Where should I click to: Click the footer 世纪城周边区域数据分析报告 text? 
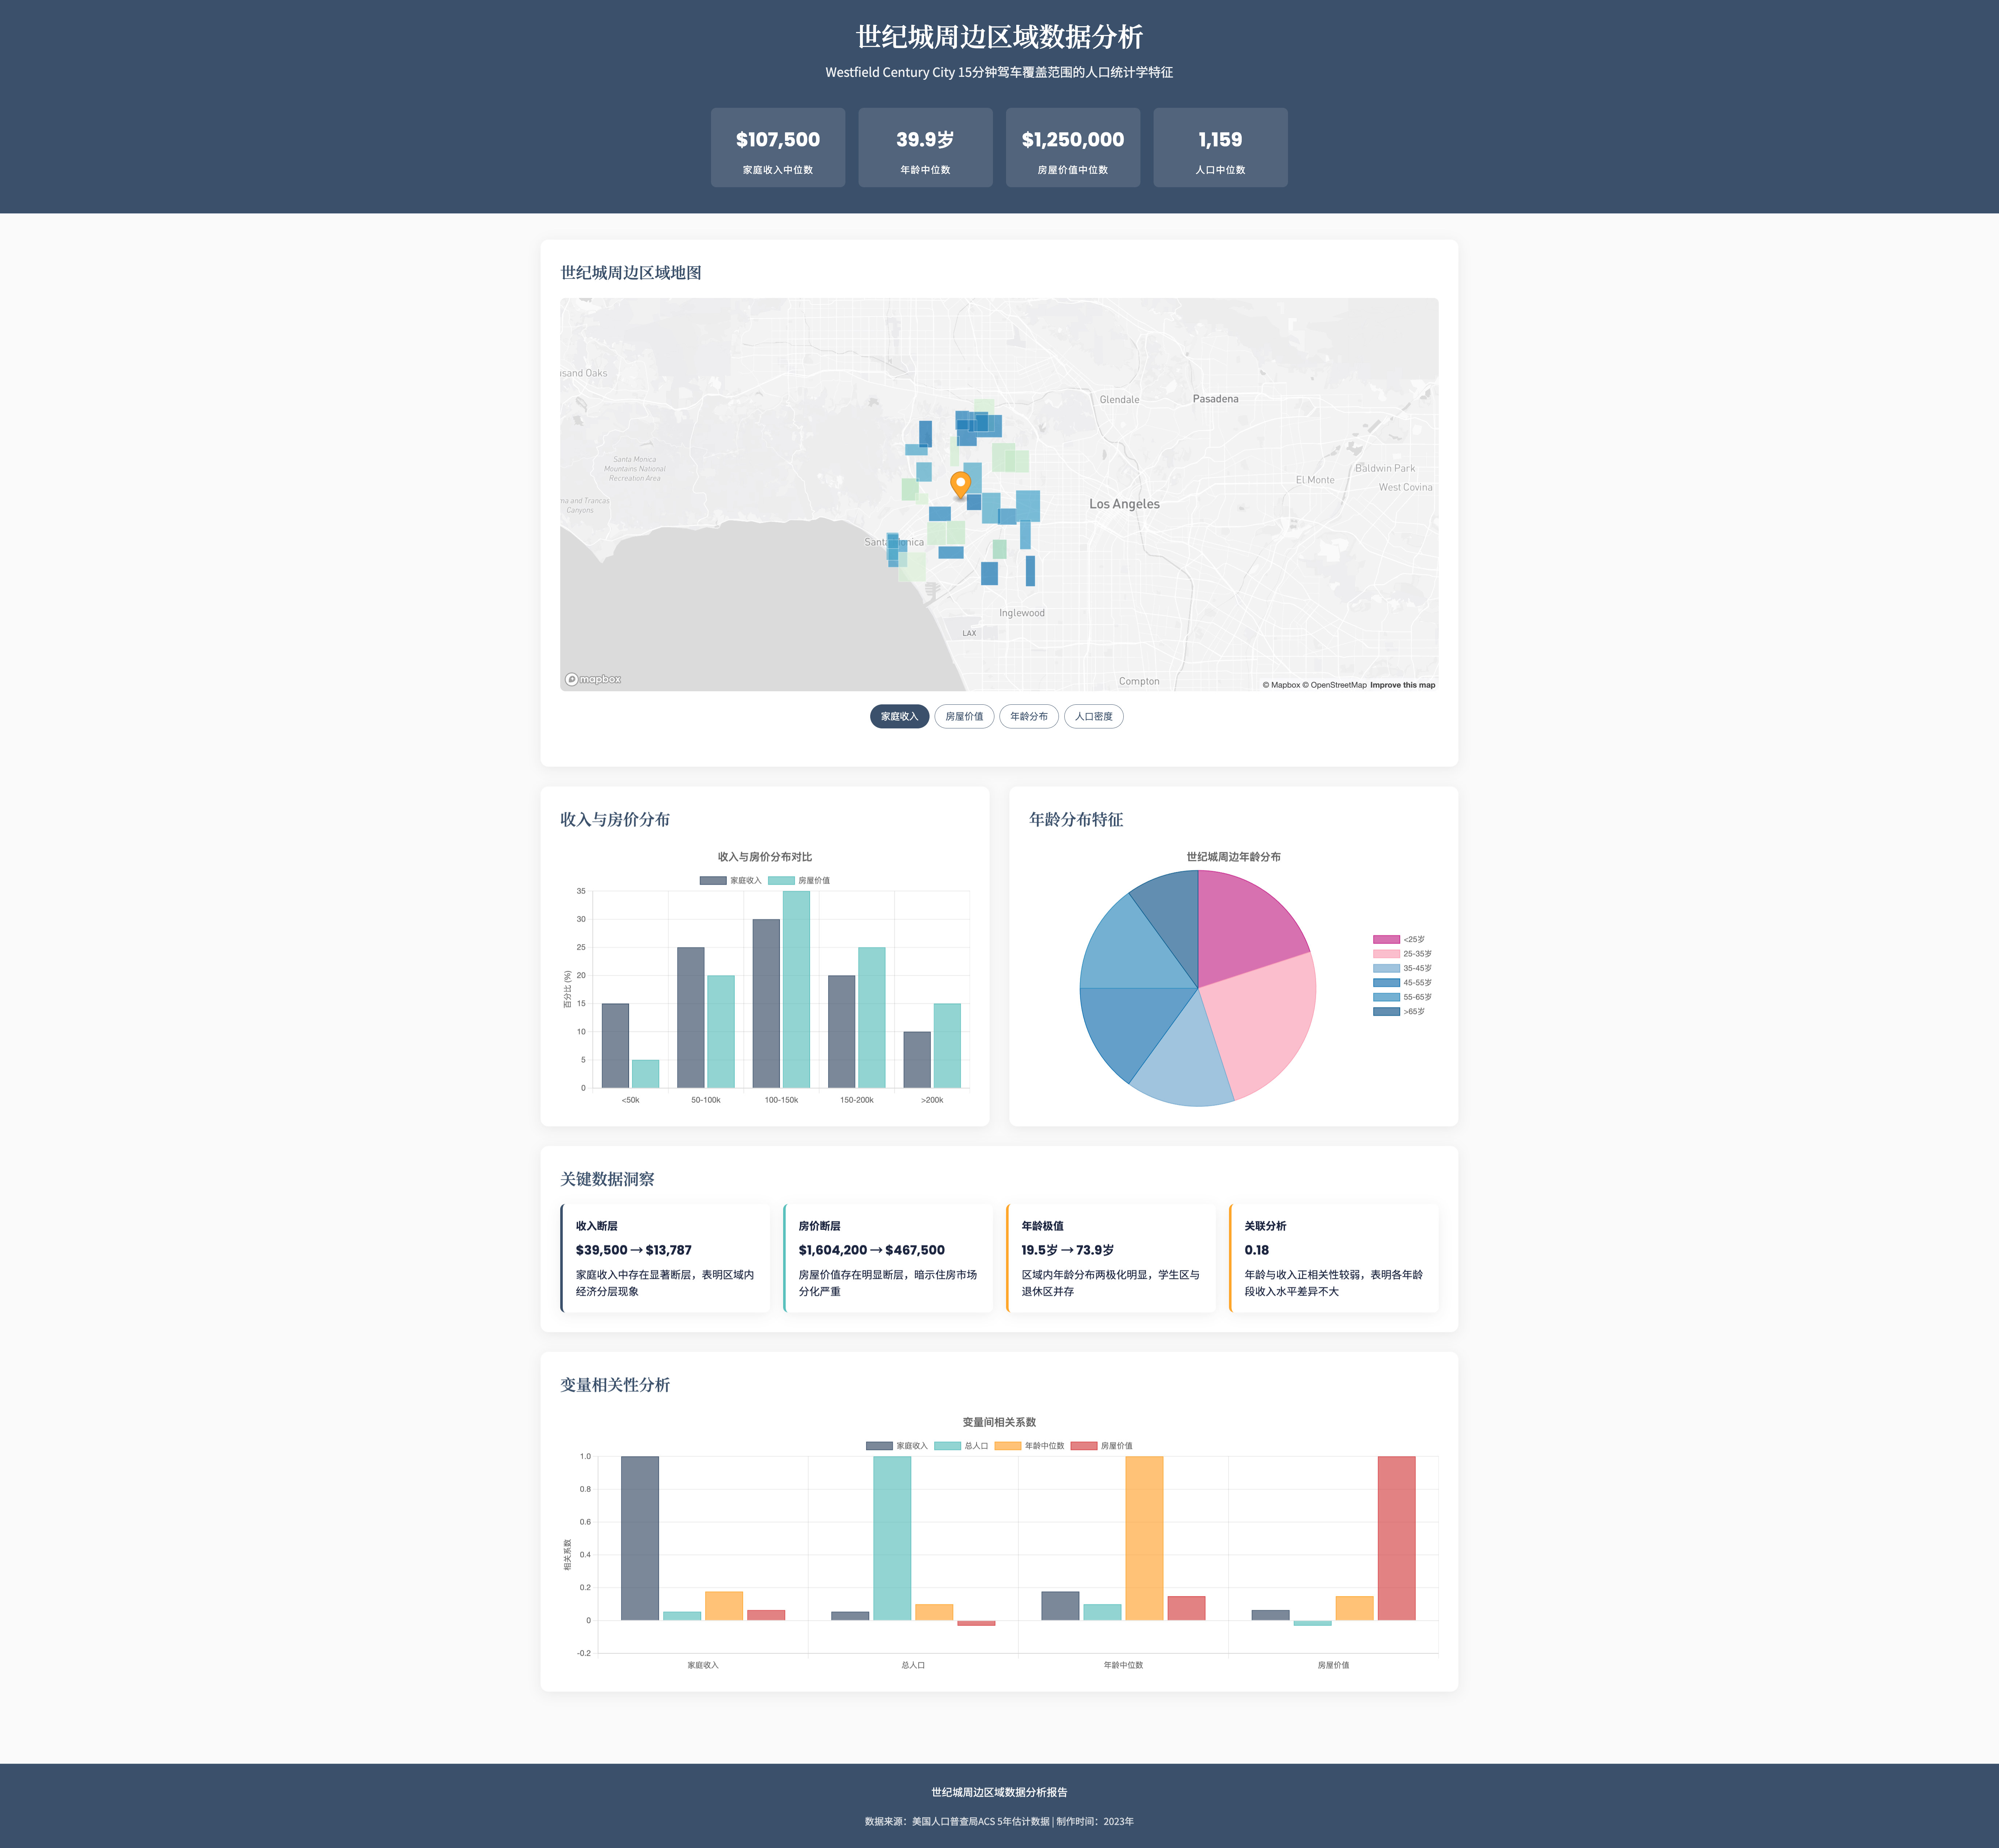pyautogui.click(x=999, y=1792)
